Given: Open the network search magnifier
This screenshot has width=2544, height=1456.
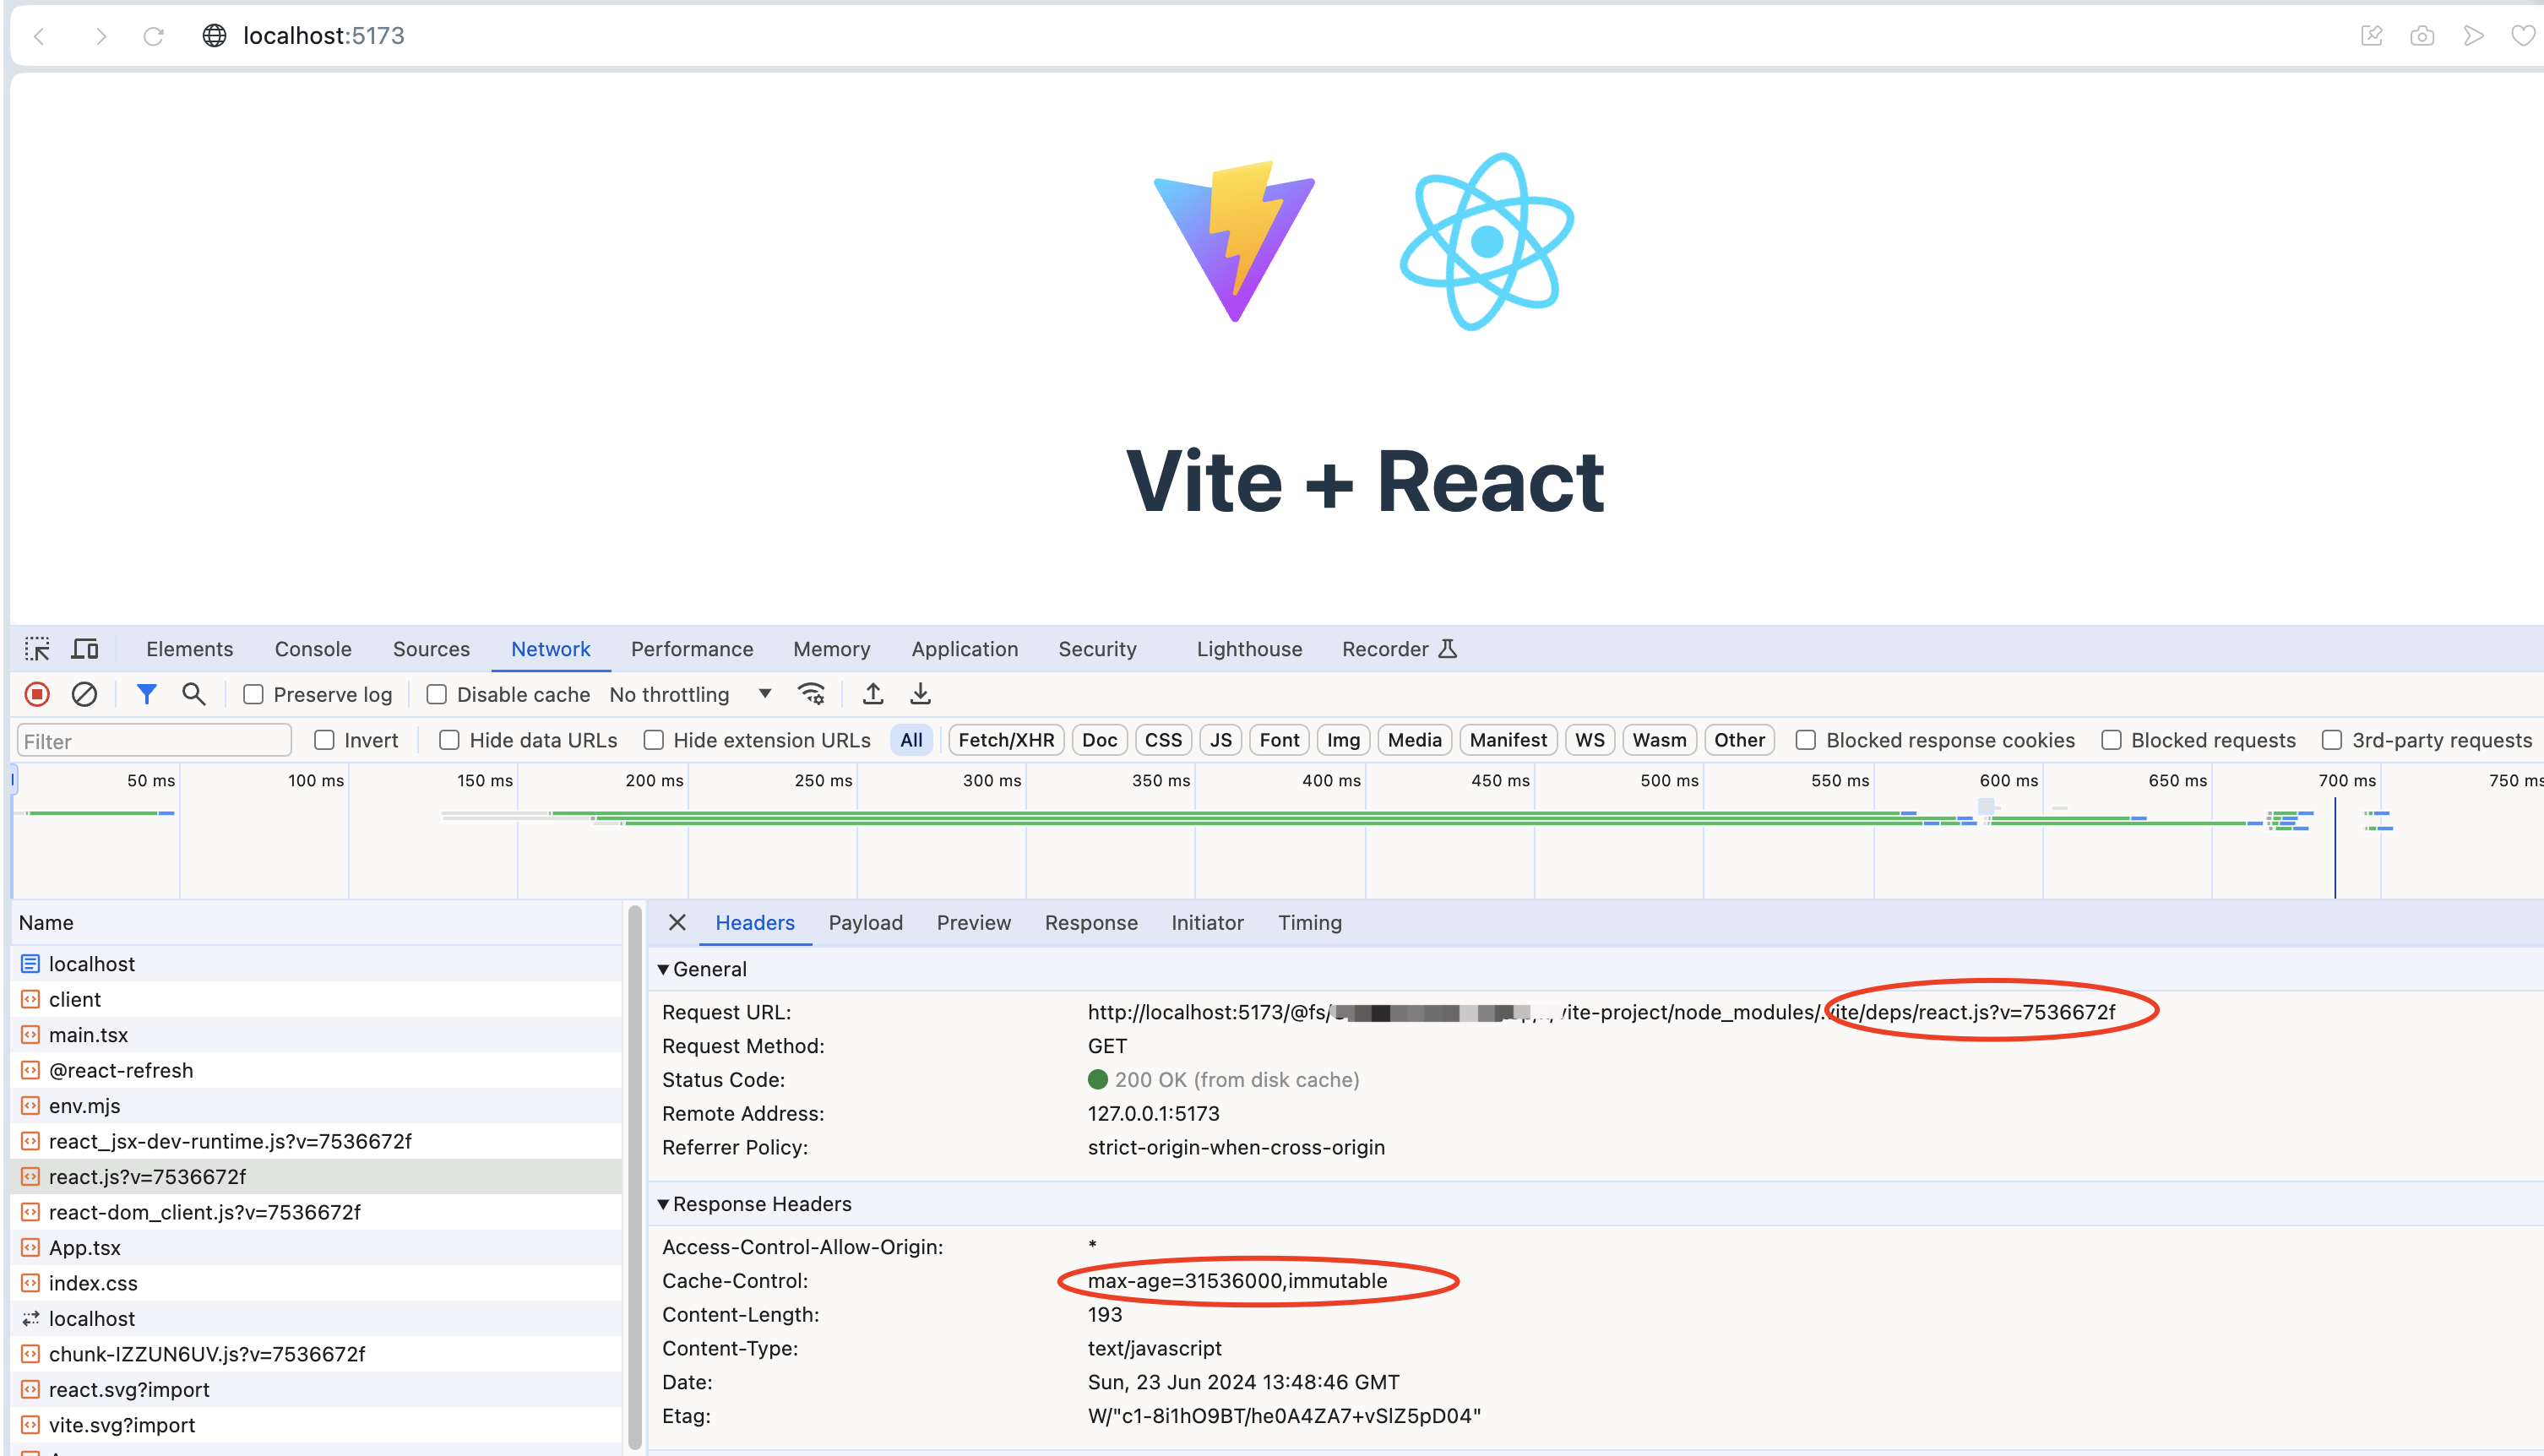Looking at the screenshot, I should pyautogui.click(x=194, y=694).
